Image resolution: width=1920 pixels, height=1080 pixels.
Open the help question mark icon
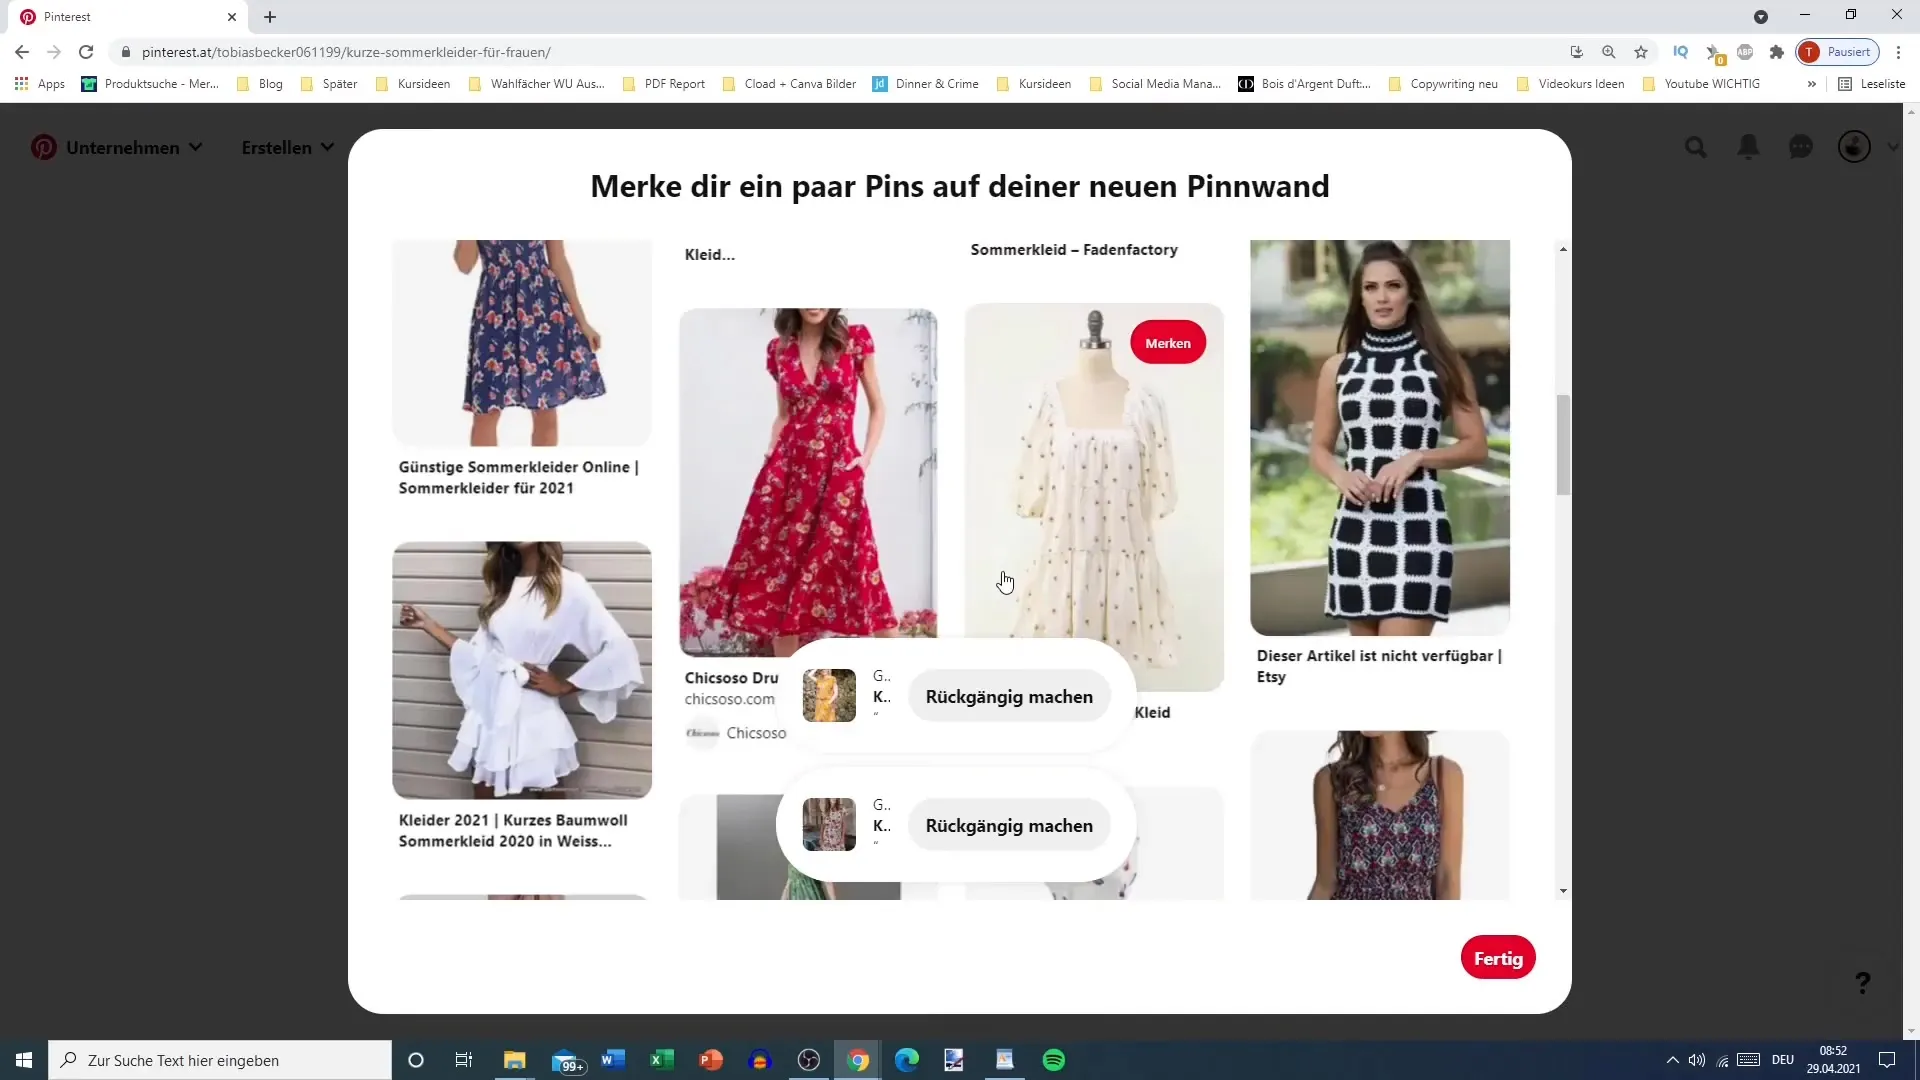[x=1862, y=983]
